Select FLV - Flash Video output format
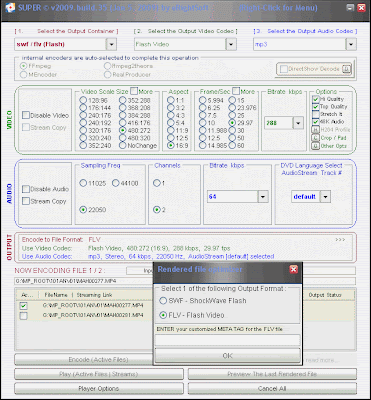The height and width of the screenshot is (400, 371). tap(163, 315)
